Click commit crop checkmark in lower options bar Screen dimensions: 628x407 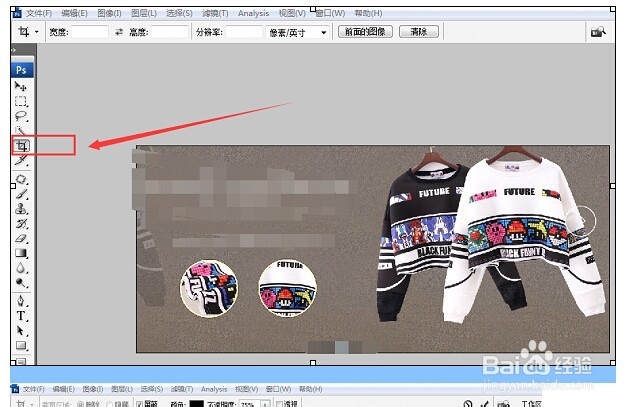tap(485, 404)
